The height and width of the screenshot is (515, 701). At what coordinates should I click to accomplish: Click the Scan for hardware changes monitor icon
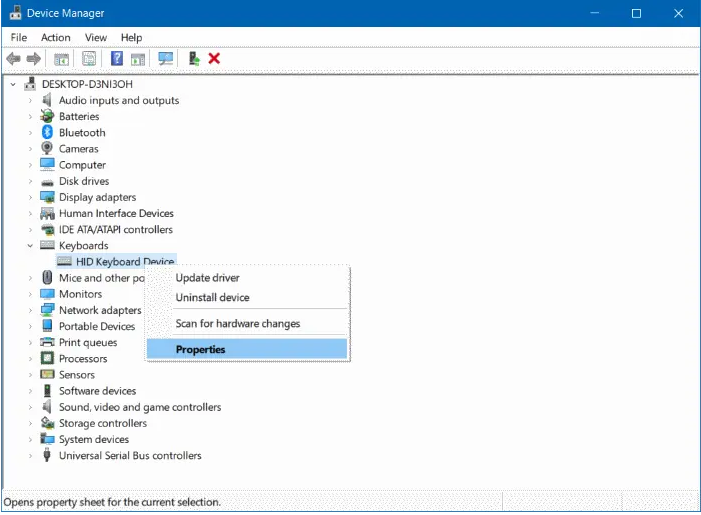(x=166, y=59)
